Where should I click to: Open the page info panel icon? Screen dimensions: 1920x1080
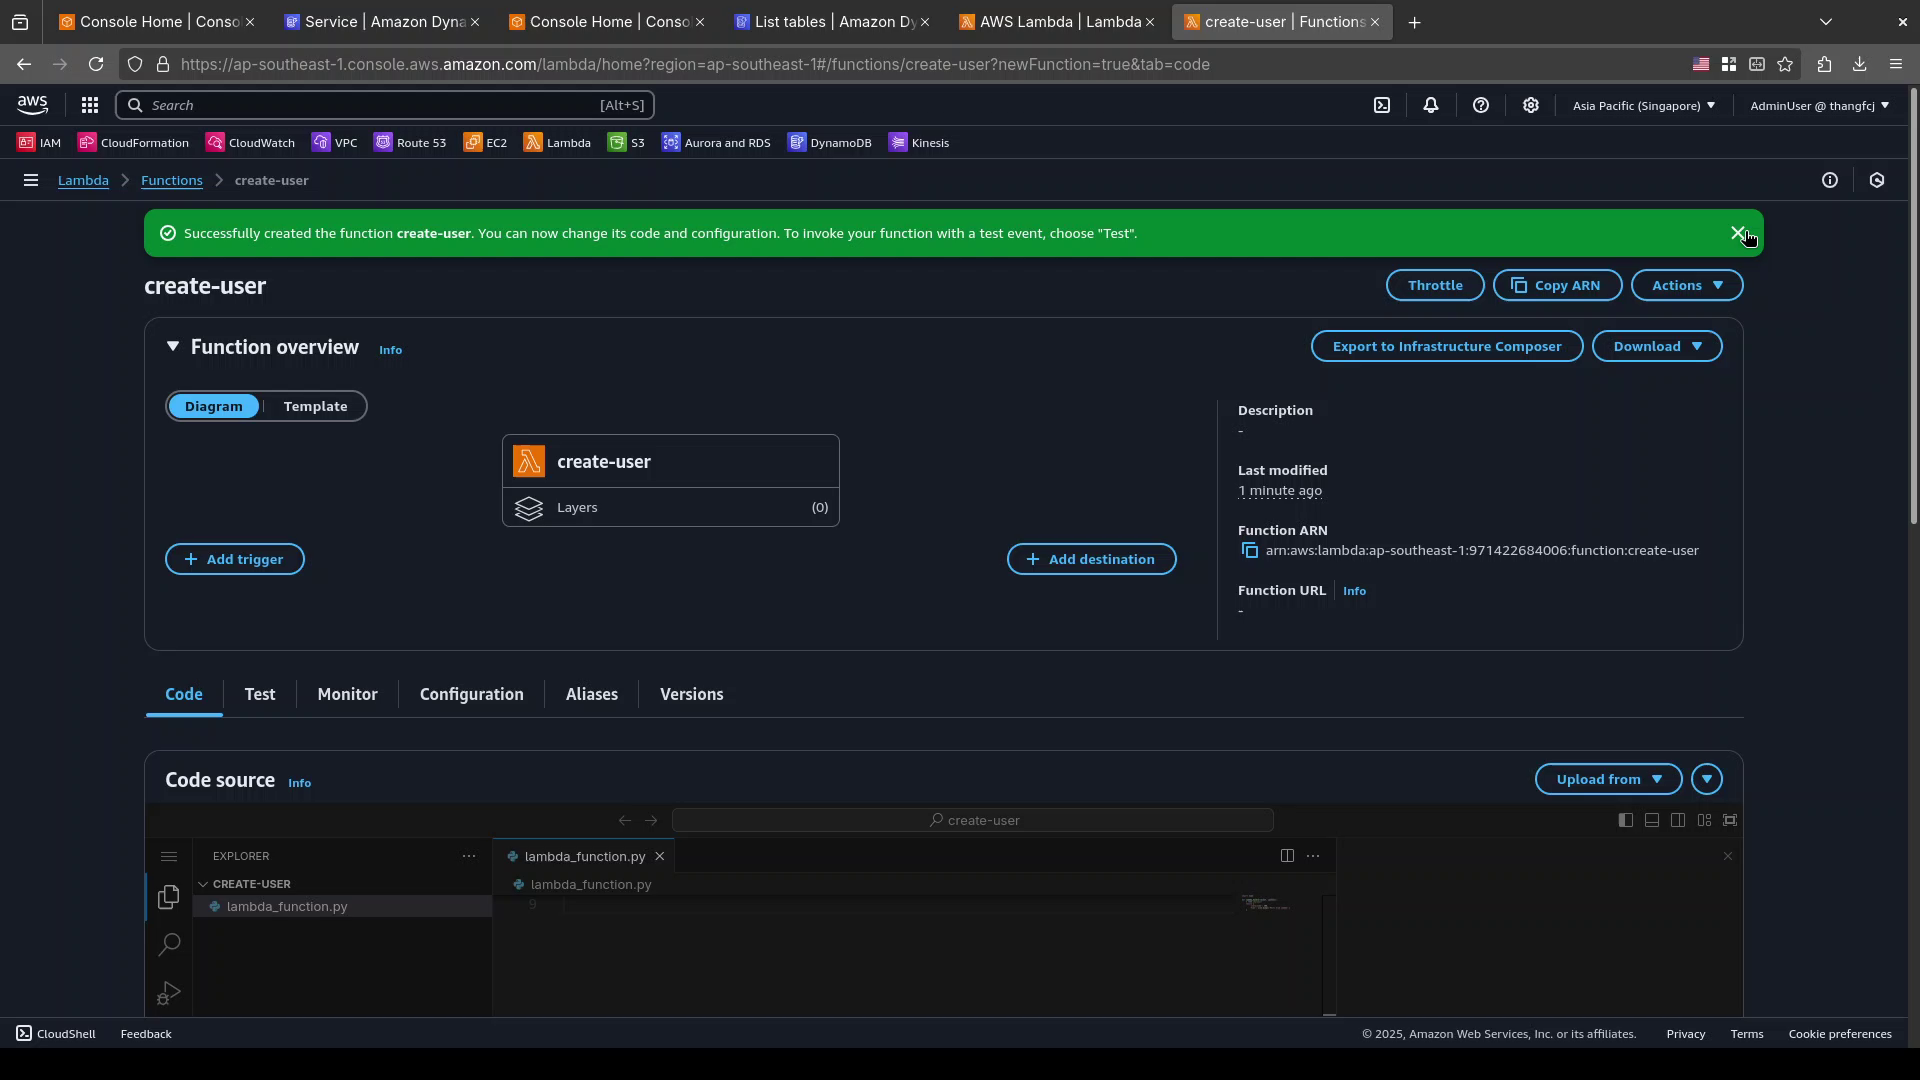point(1830,180)
